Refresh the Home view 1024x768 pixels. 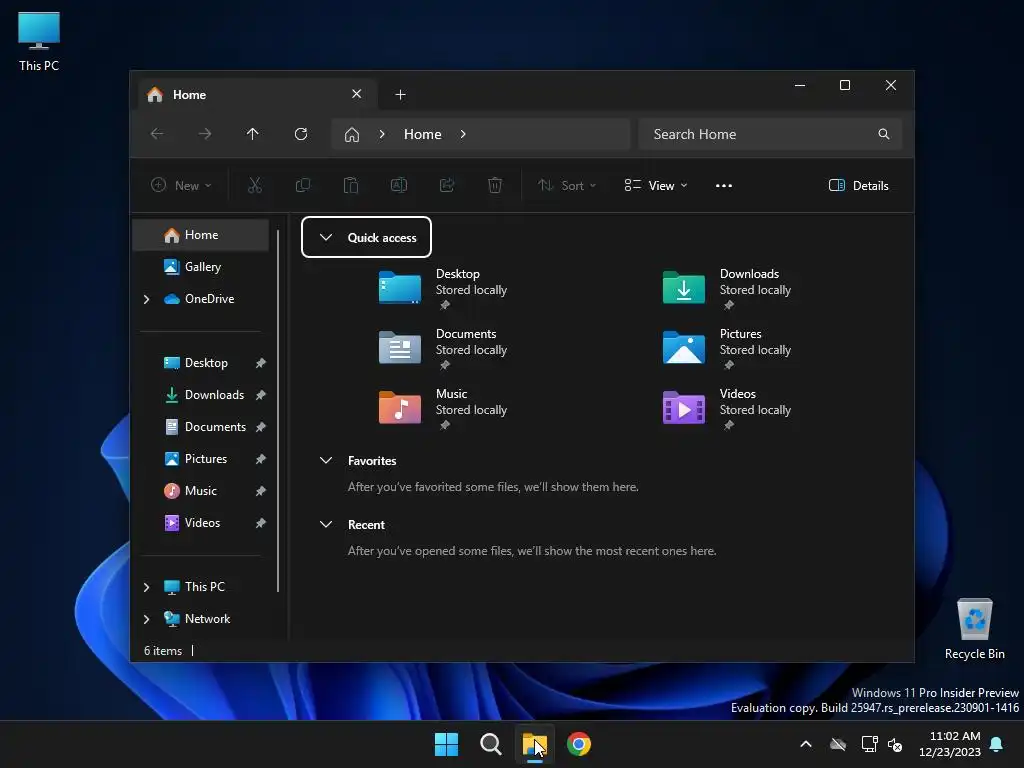pyautogui.click(x=300, y=134)
